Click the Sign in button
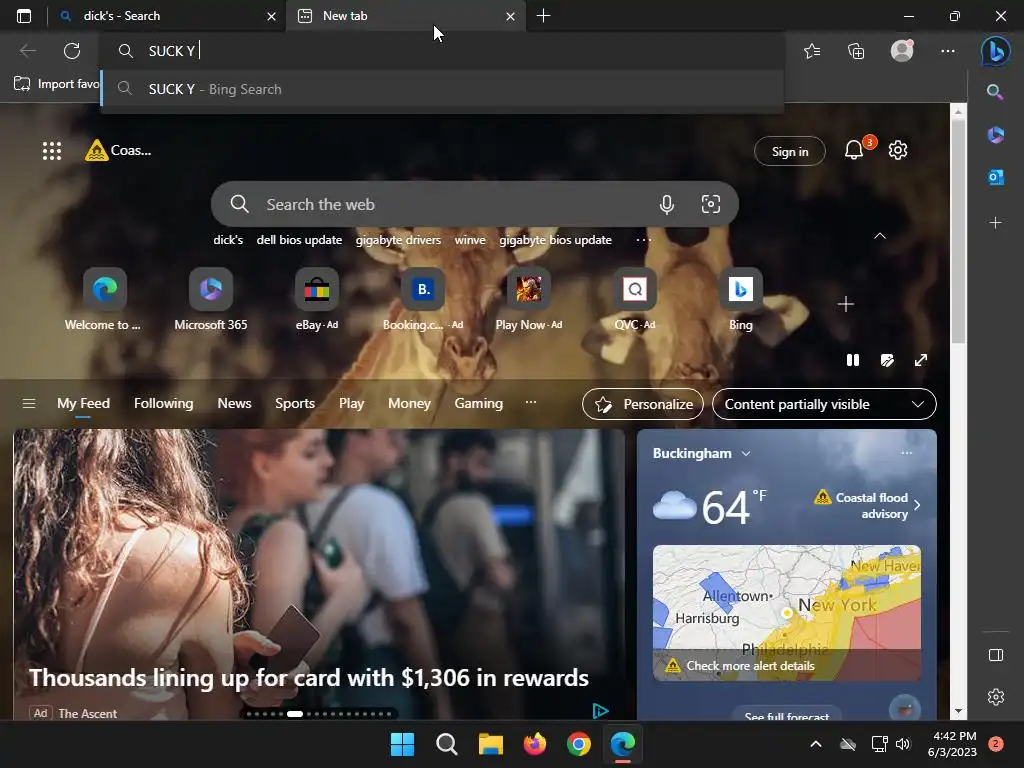 coord(790,152)
